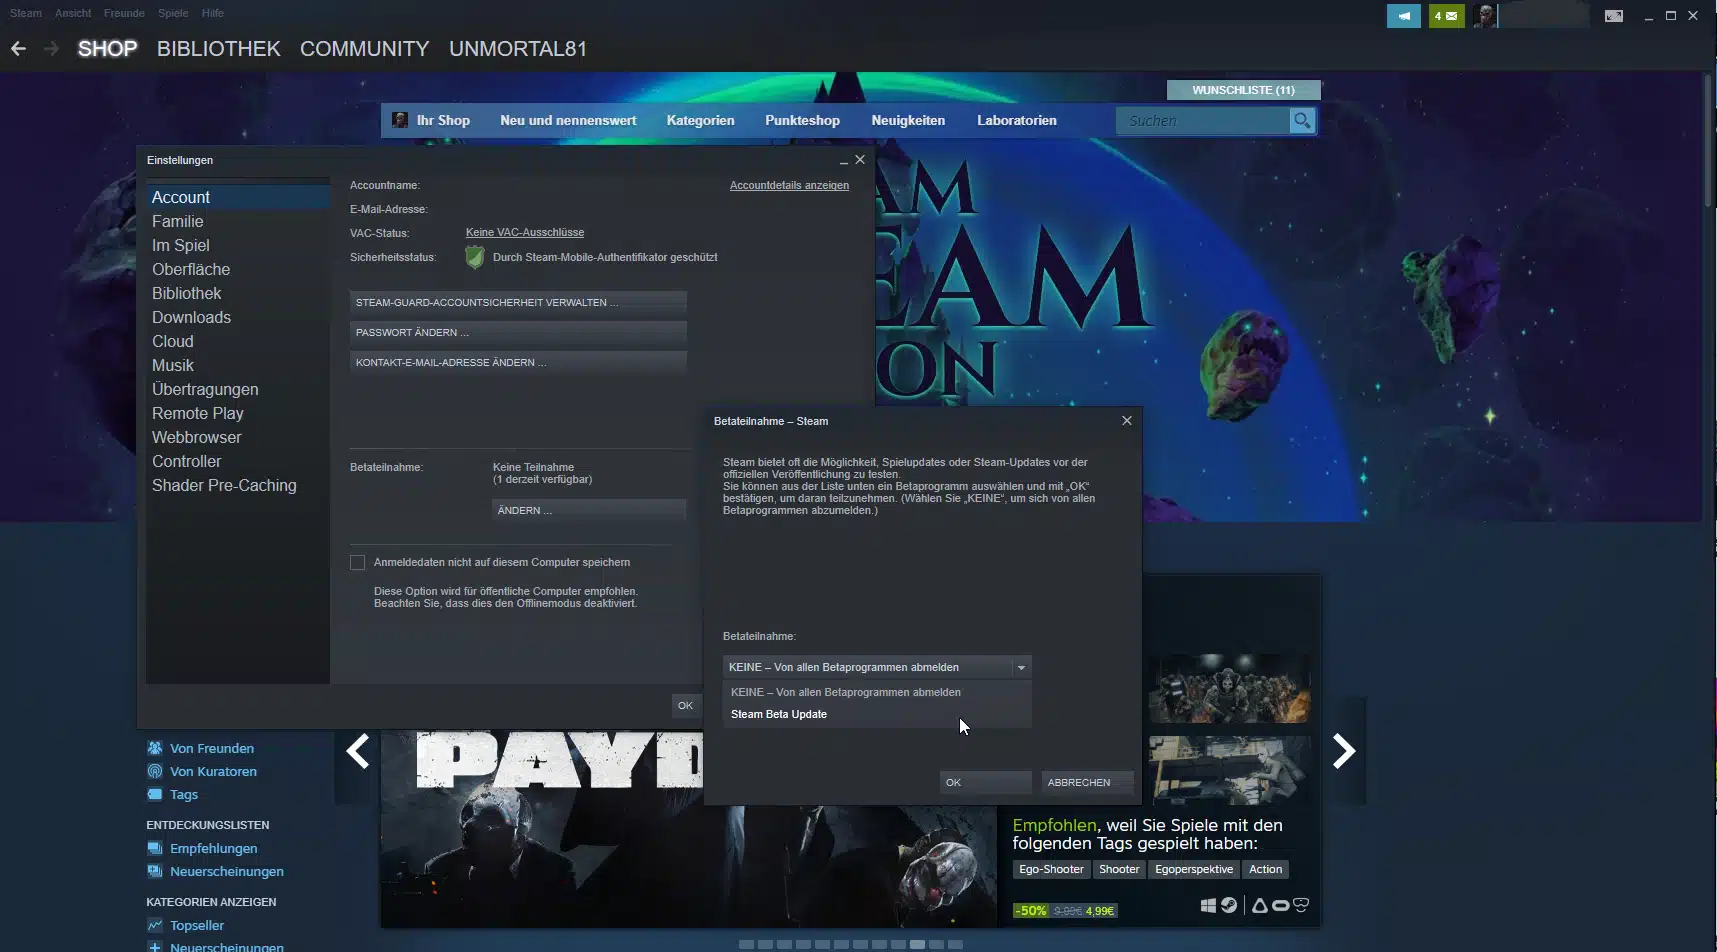This screenshot has height=952, width=1717.
Task: Click the Tags icon in the sidebar
Action: point(155,794)
